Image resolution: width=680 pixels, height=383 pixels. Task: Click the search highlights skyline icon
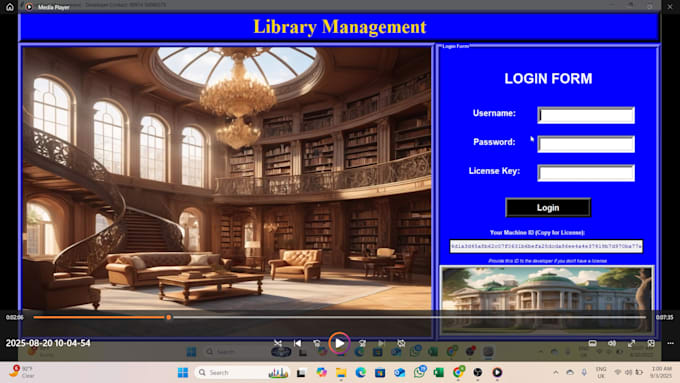[x=278, y=373]
